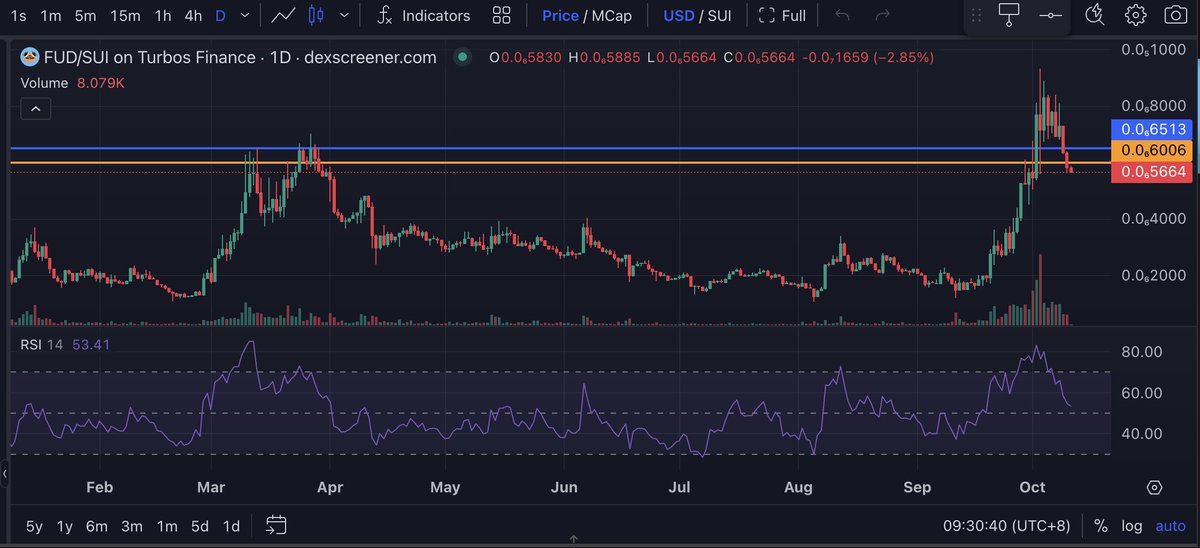This screenshot has width=1200, height=548.
Task: Toggle log scale mode
Action: pyautogui.click(x=1132, y=525)
